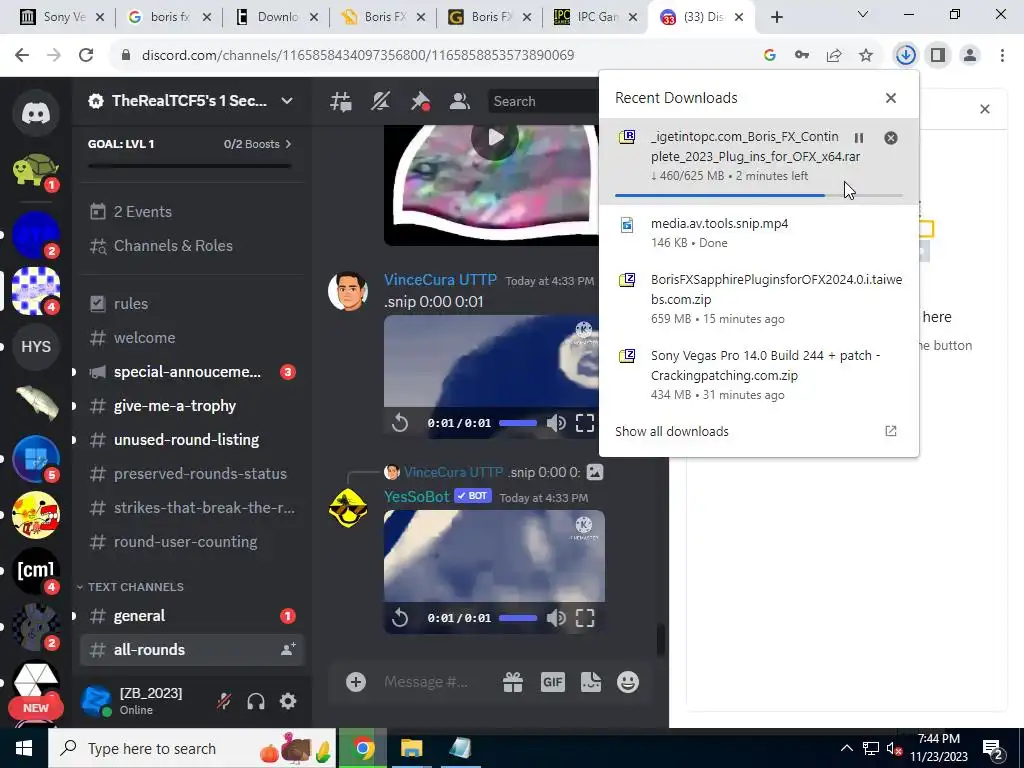Open Chrome tab search dropdown
Viewport: 1024px width, 768px height.
coord(863,14)
